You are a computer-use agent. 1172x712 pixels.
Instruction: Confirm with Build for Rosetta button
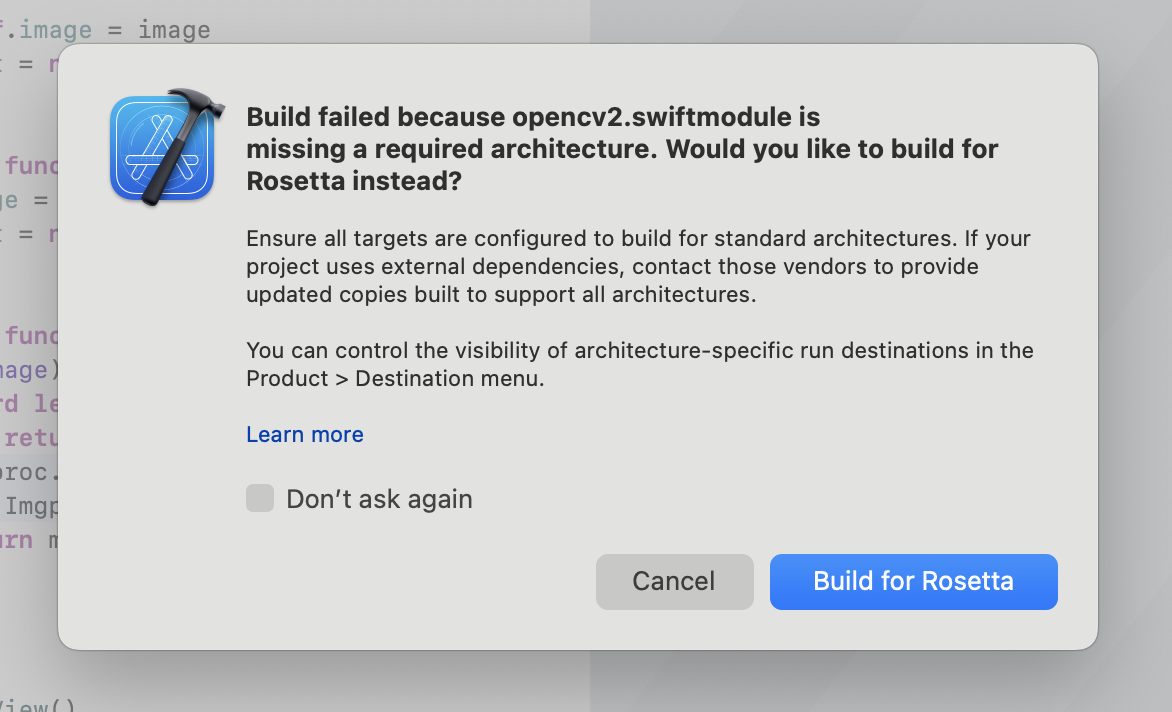click(913, 581)
